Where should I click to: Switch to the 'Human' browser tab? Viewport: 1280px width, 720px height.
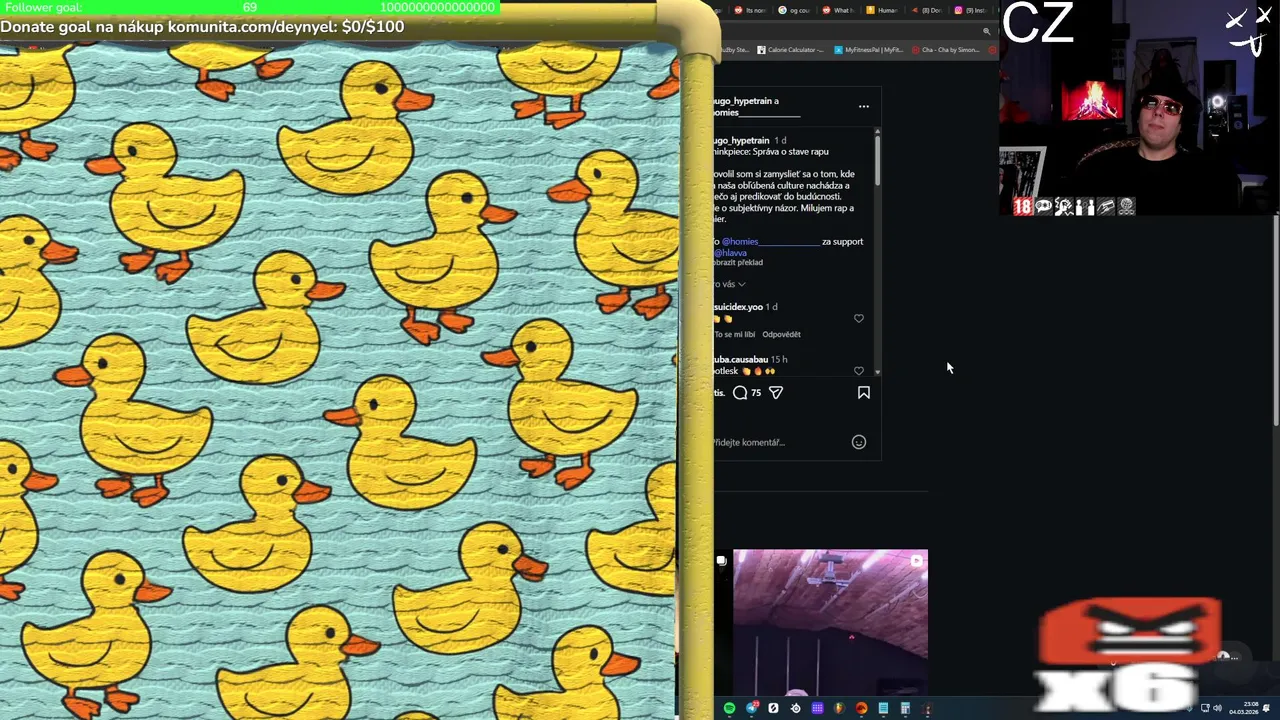tap(883, 10)
